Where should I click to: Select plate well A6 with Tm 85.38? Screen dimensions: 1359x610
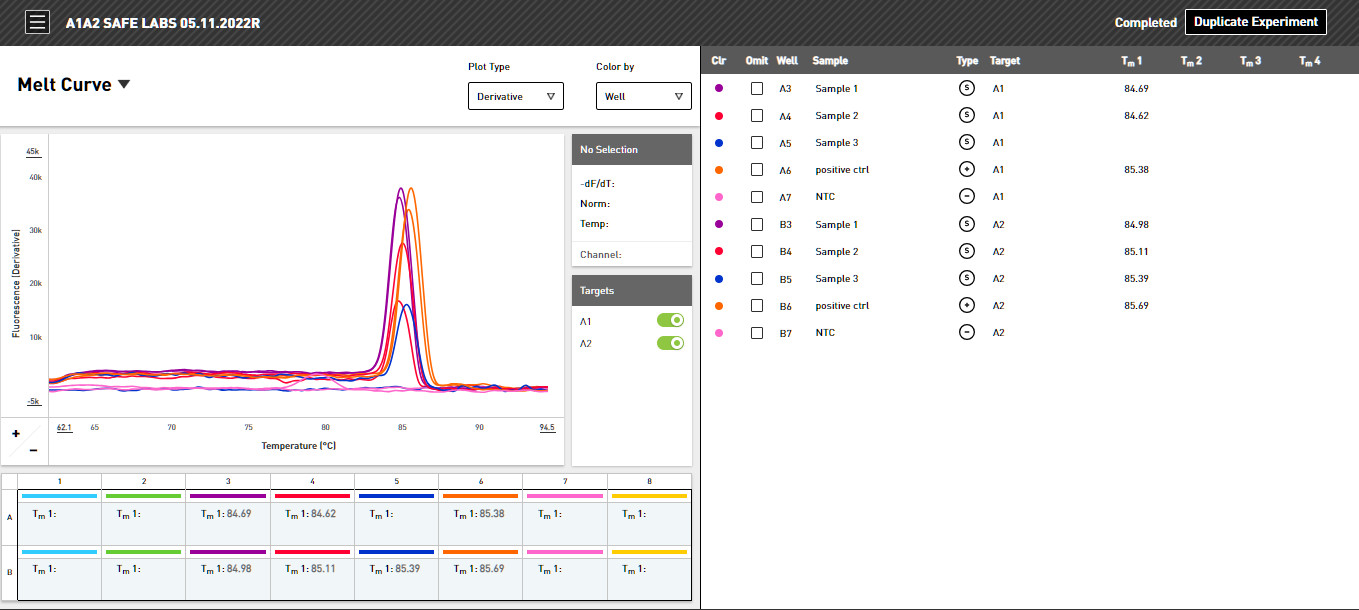tap(480, 516)
